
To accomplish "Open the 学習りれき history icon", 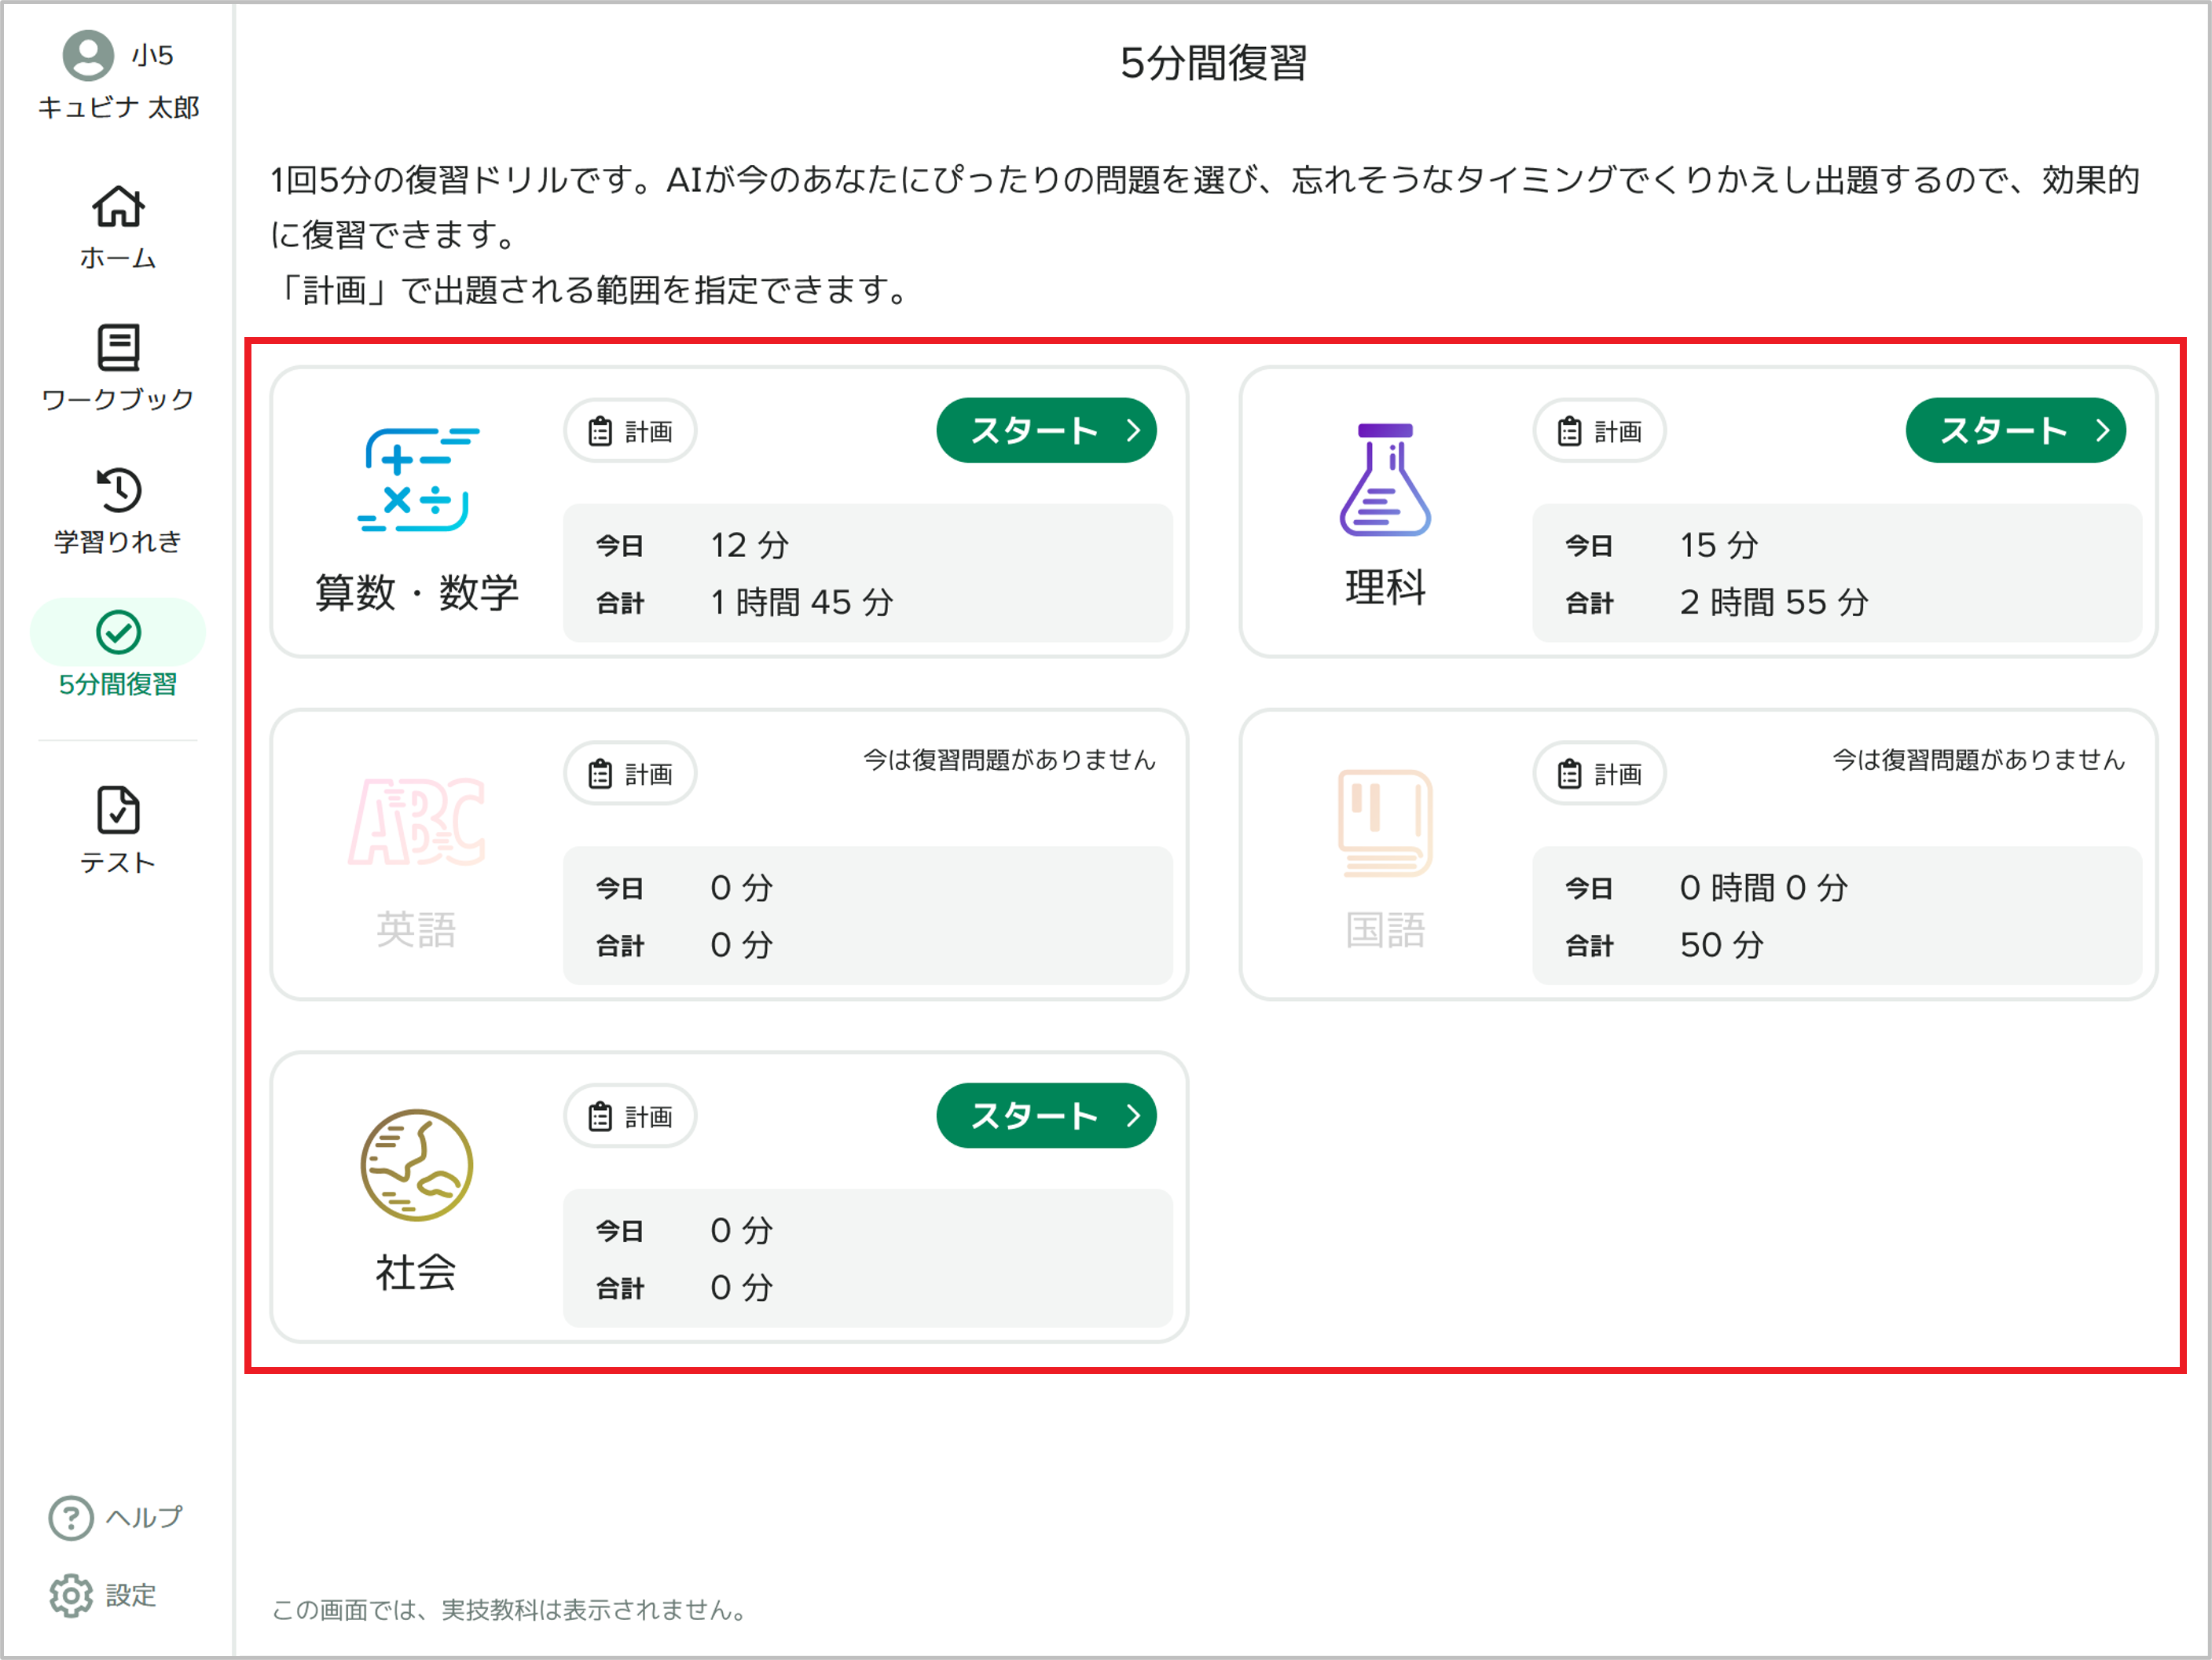I will click(x=118, y=490).
